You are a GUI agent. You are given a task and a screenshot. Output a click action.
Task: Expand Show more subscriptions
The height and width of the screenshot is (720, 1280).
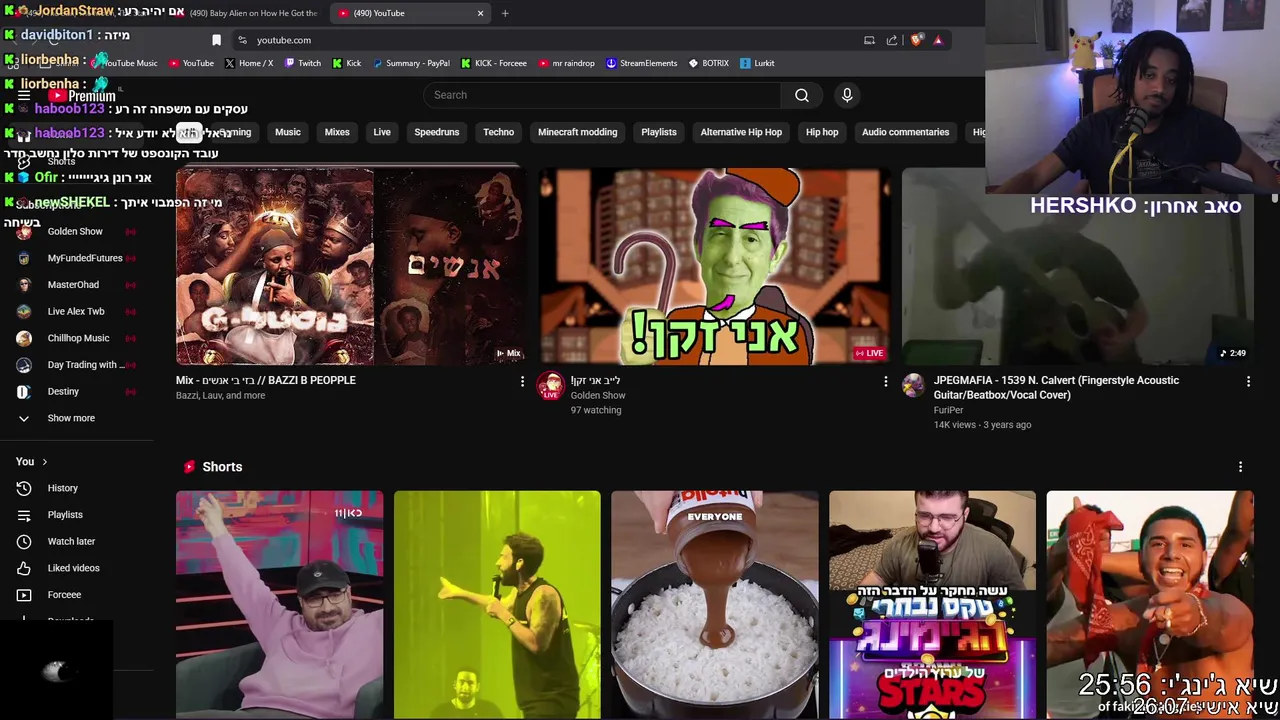coord(71,418)
